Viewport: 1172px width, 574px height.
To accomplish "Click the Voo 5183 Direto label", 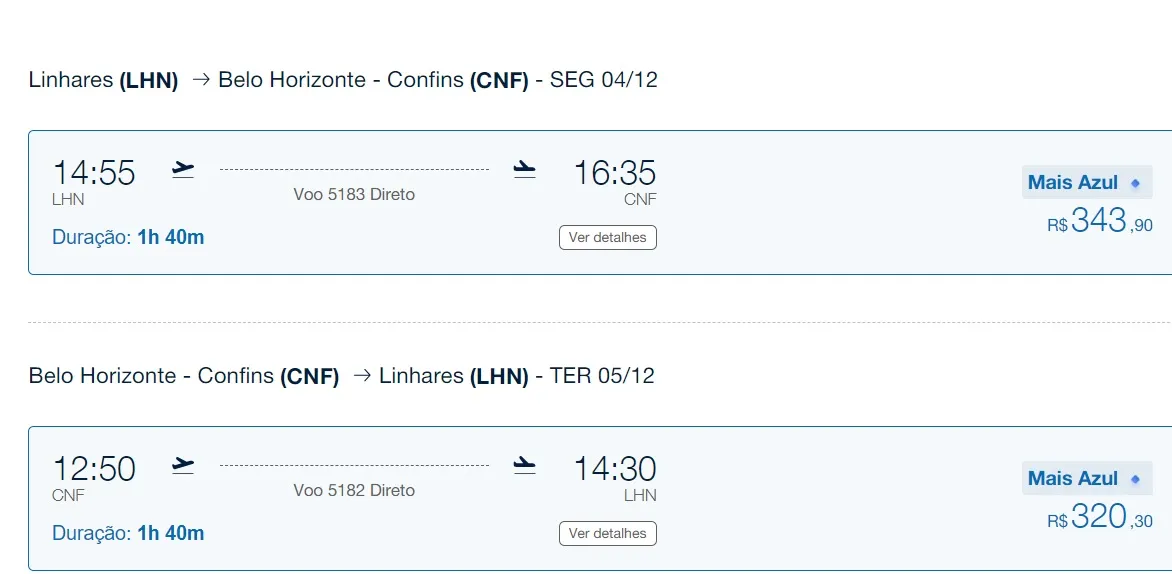I will [354, 194].
